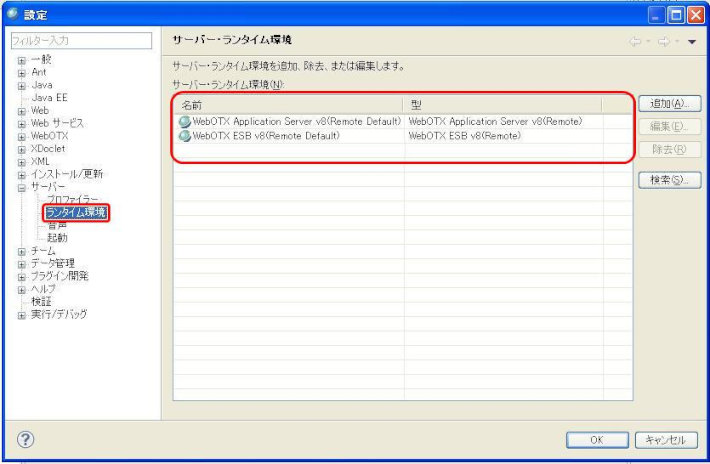Collapse the サーバー tree node
710x464 pixels.
click(21, 187)
